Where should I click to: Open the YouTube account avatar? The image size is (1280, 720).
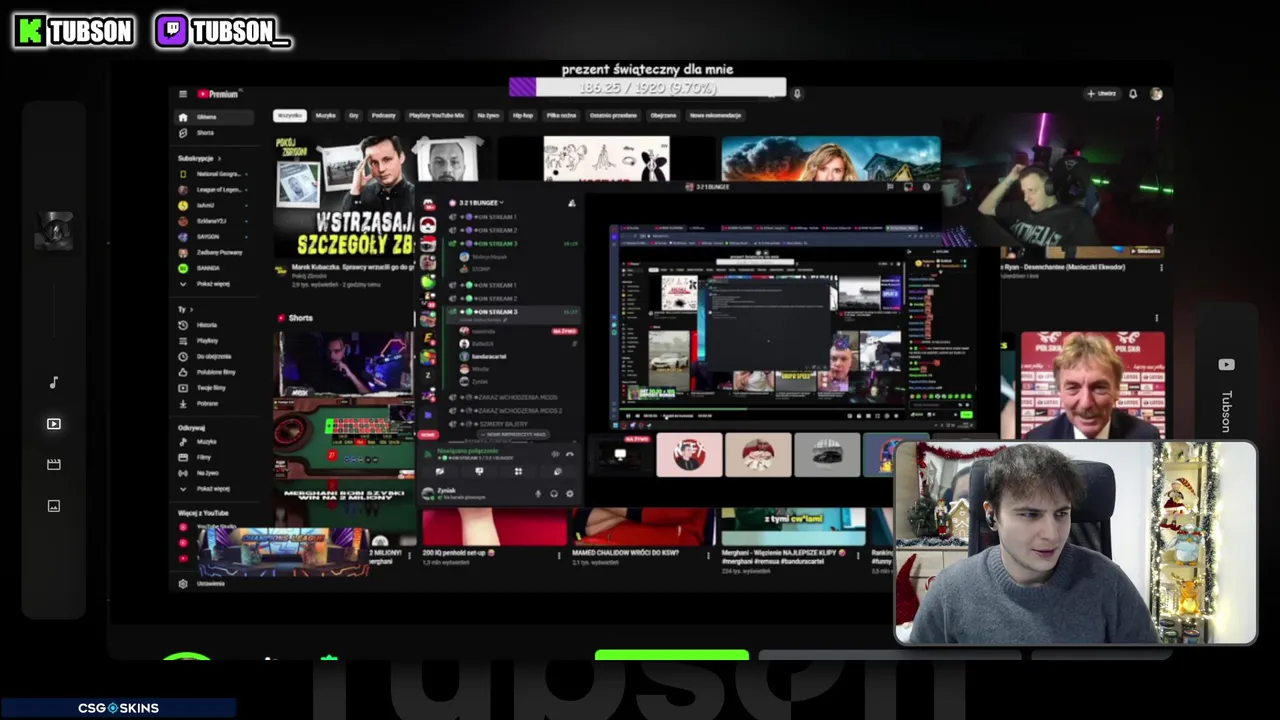point(1156,94)
